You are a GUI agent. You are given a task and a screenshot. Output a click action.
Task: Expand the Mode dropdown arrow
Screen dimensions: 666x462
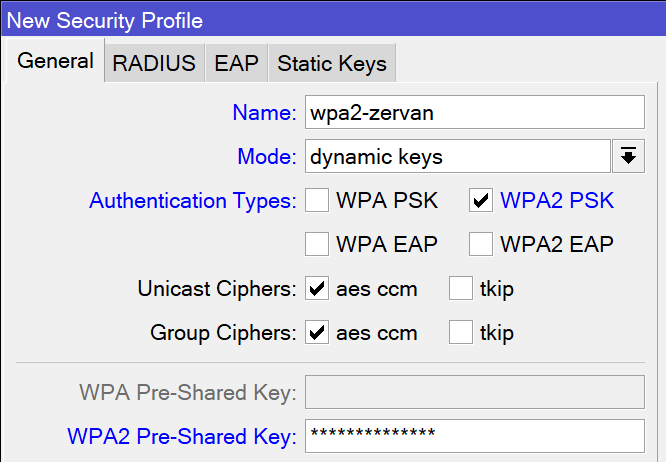[629, 156]
